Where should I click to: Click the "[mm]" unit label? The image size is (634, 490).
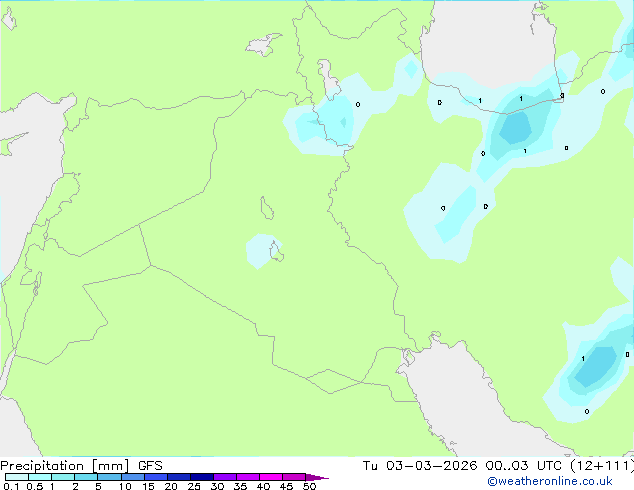[x=110, y=466]
